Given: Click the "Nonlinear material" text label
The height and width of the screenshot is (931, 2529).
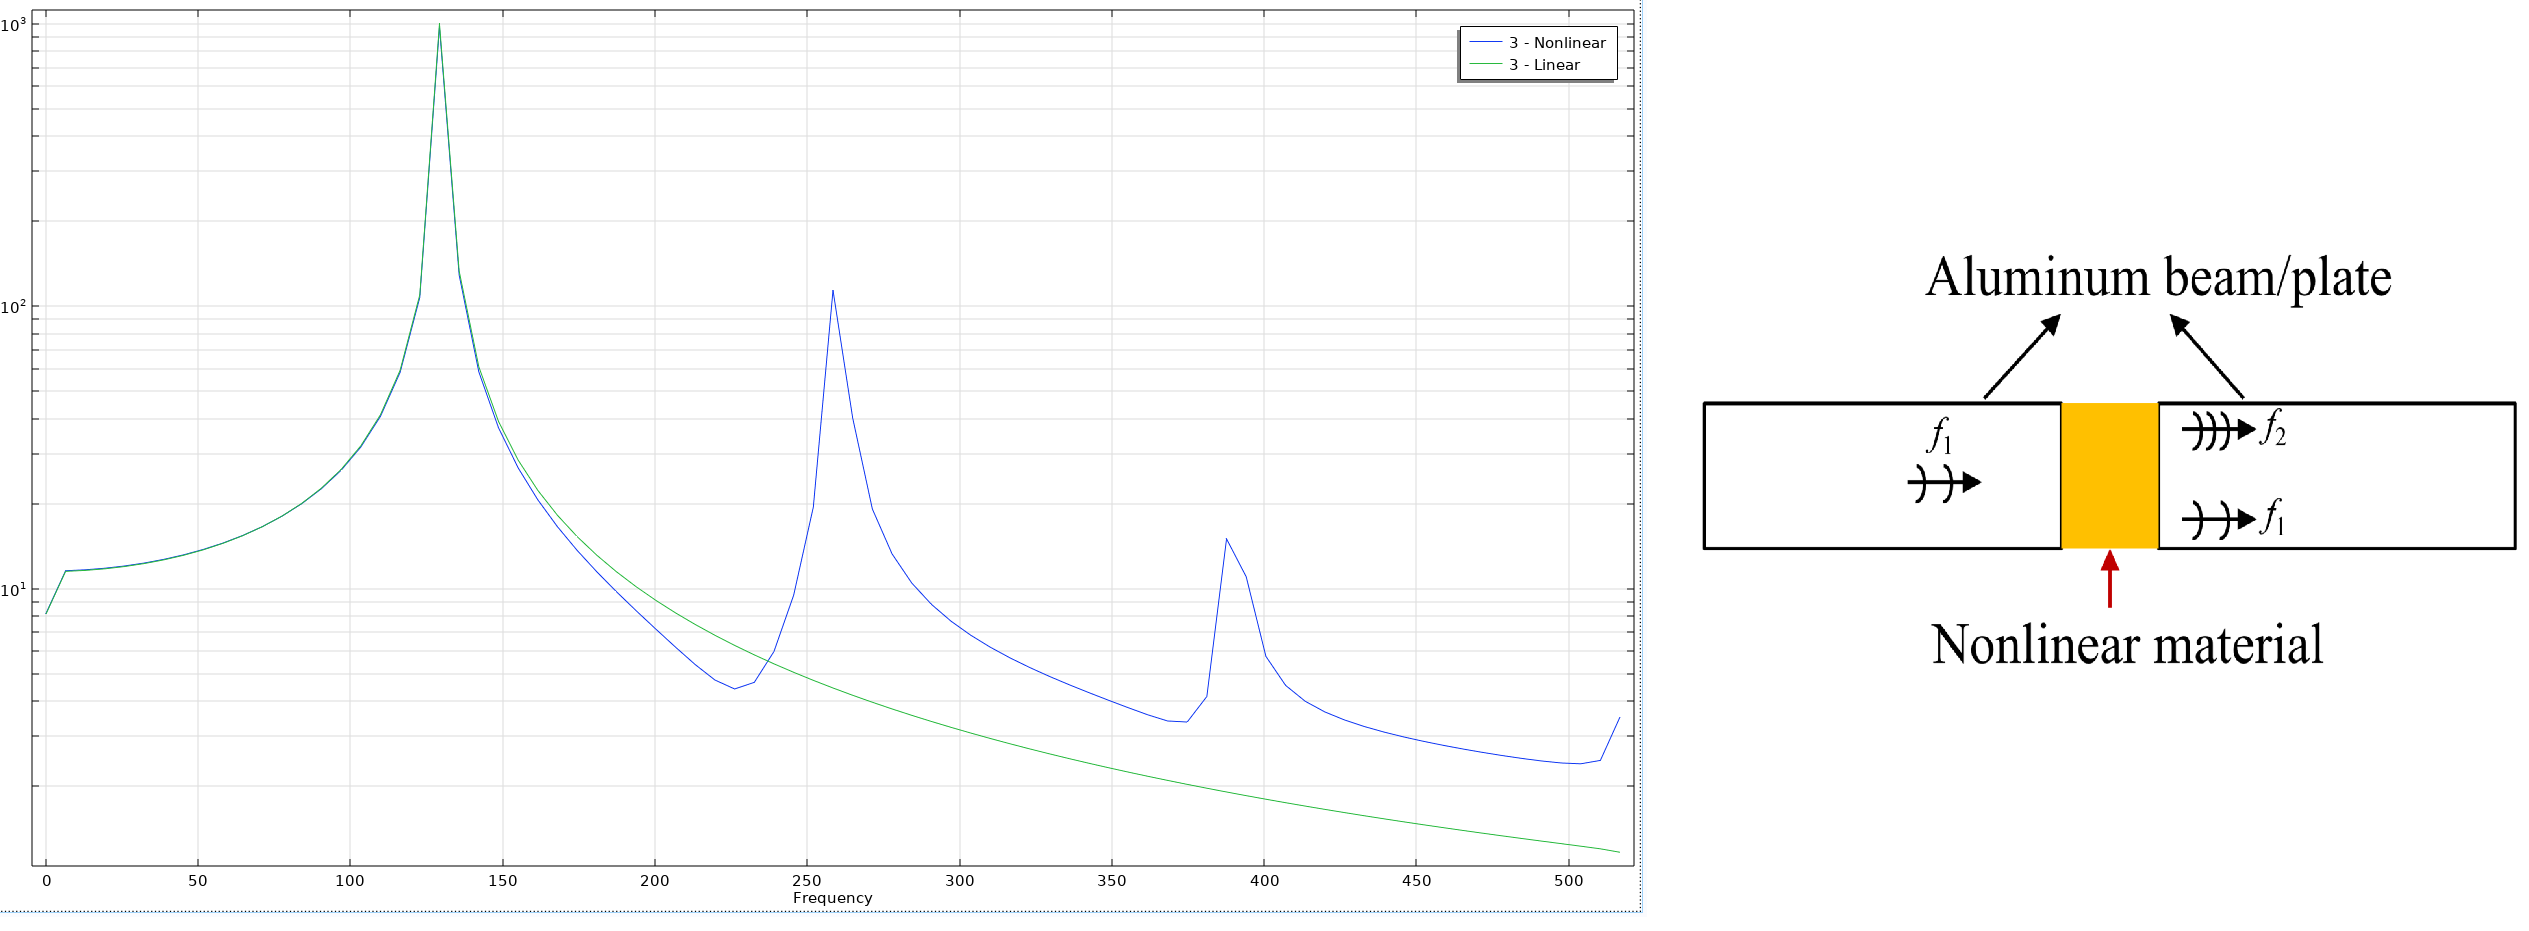Looking at the screenshot, I should click(2126, 645).
